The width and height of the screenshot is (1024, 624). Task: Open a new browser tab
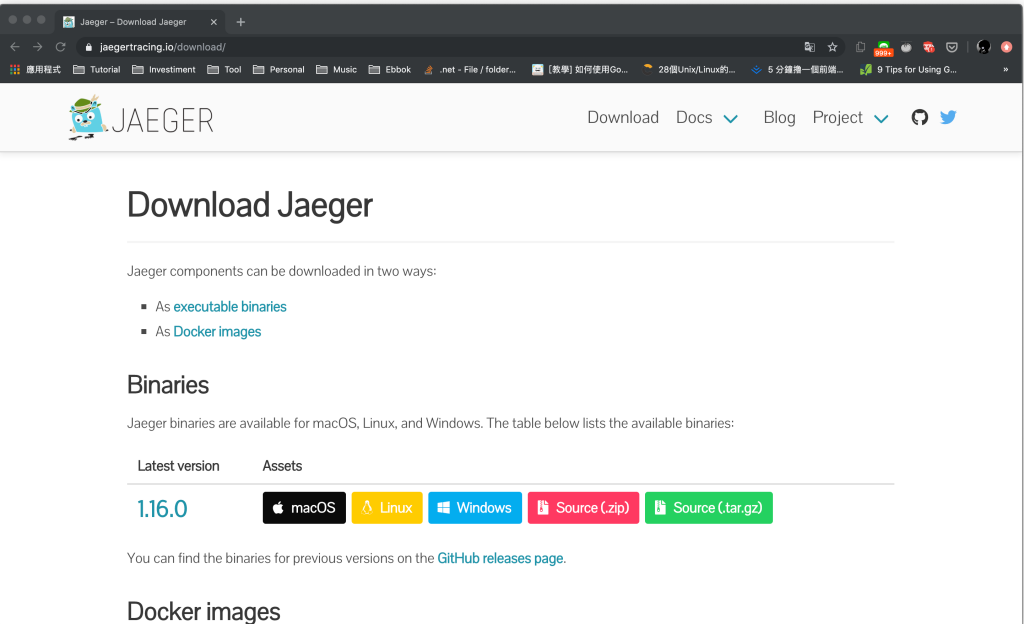240,22
